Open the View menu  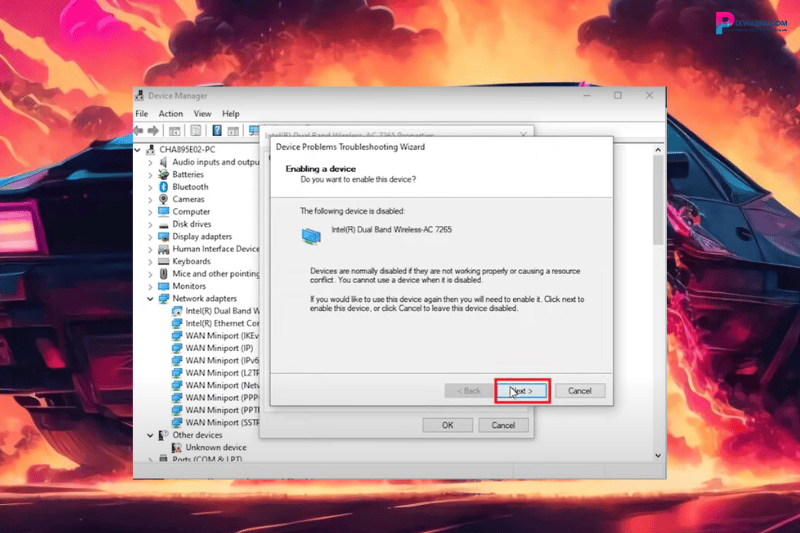point(203,114)
